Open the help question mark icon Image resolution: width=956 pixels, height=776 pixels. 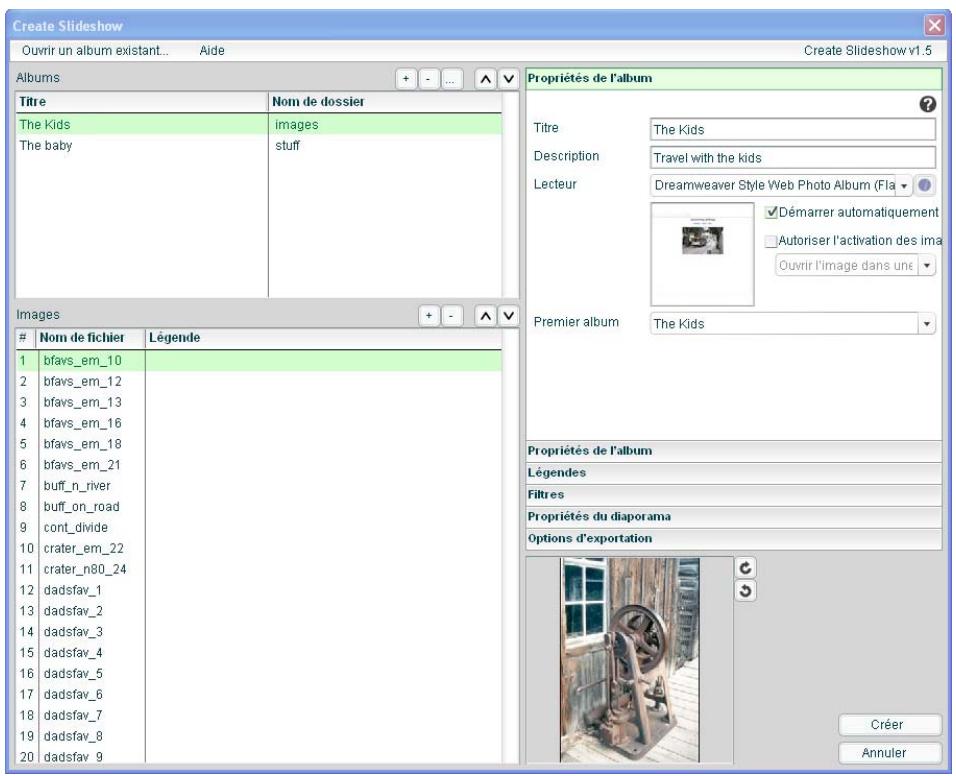click(x=927, y=104)
